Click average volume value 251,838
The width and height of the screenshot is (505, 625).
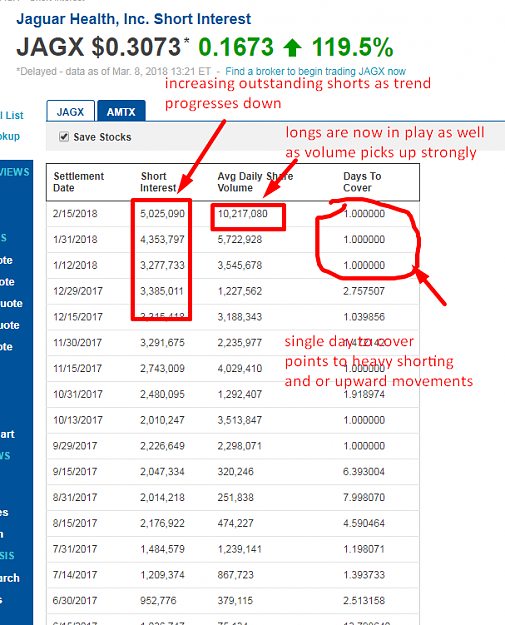[x=235, y=498]
